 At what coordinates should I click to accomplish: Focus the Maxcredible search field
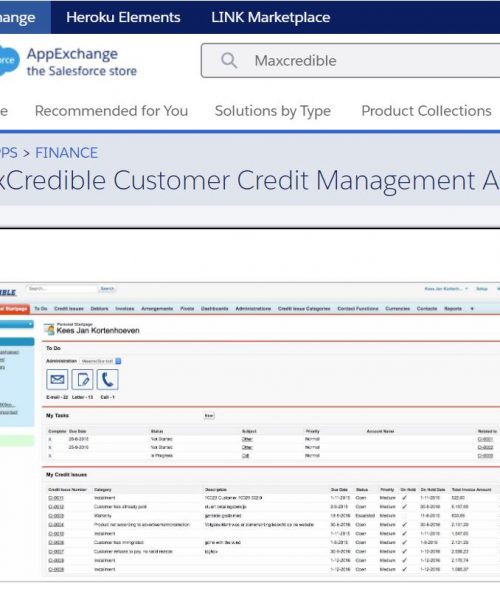pyautogui.click(x=350, y=60)
